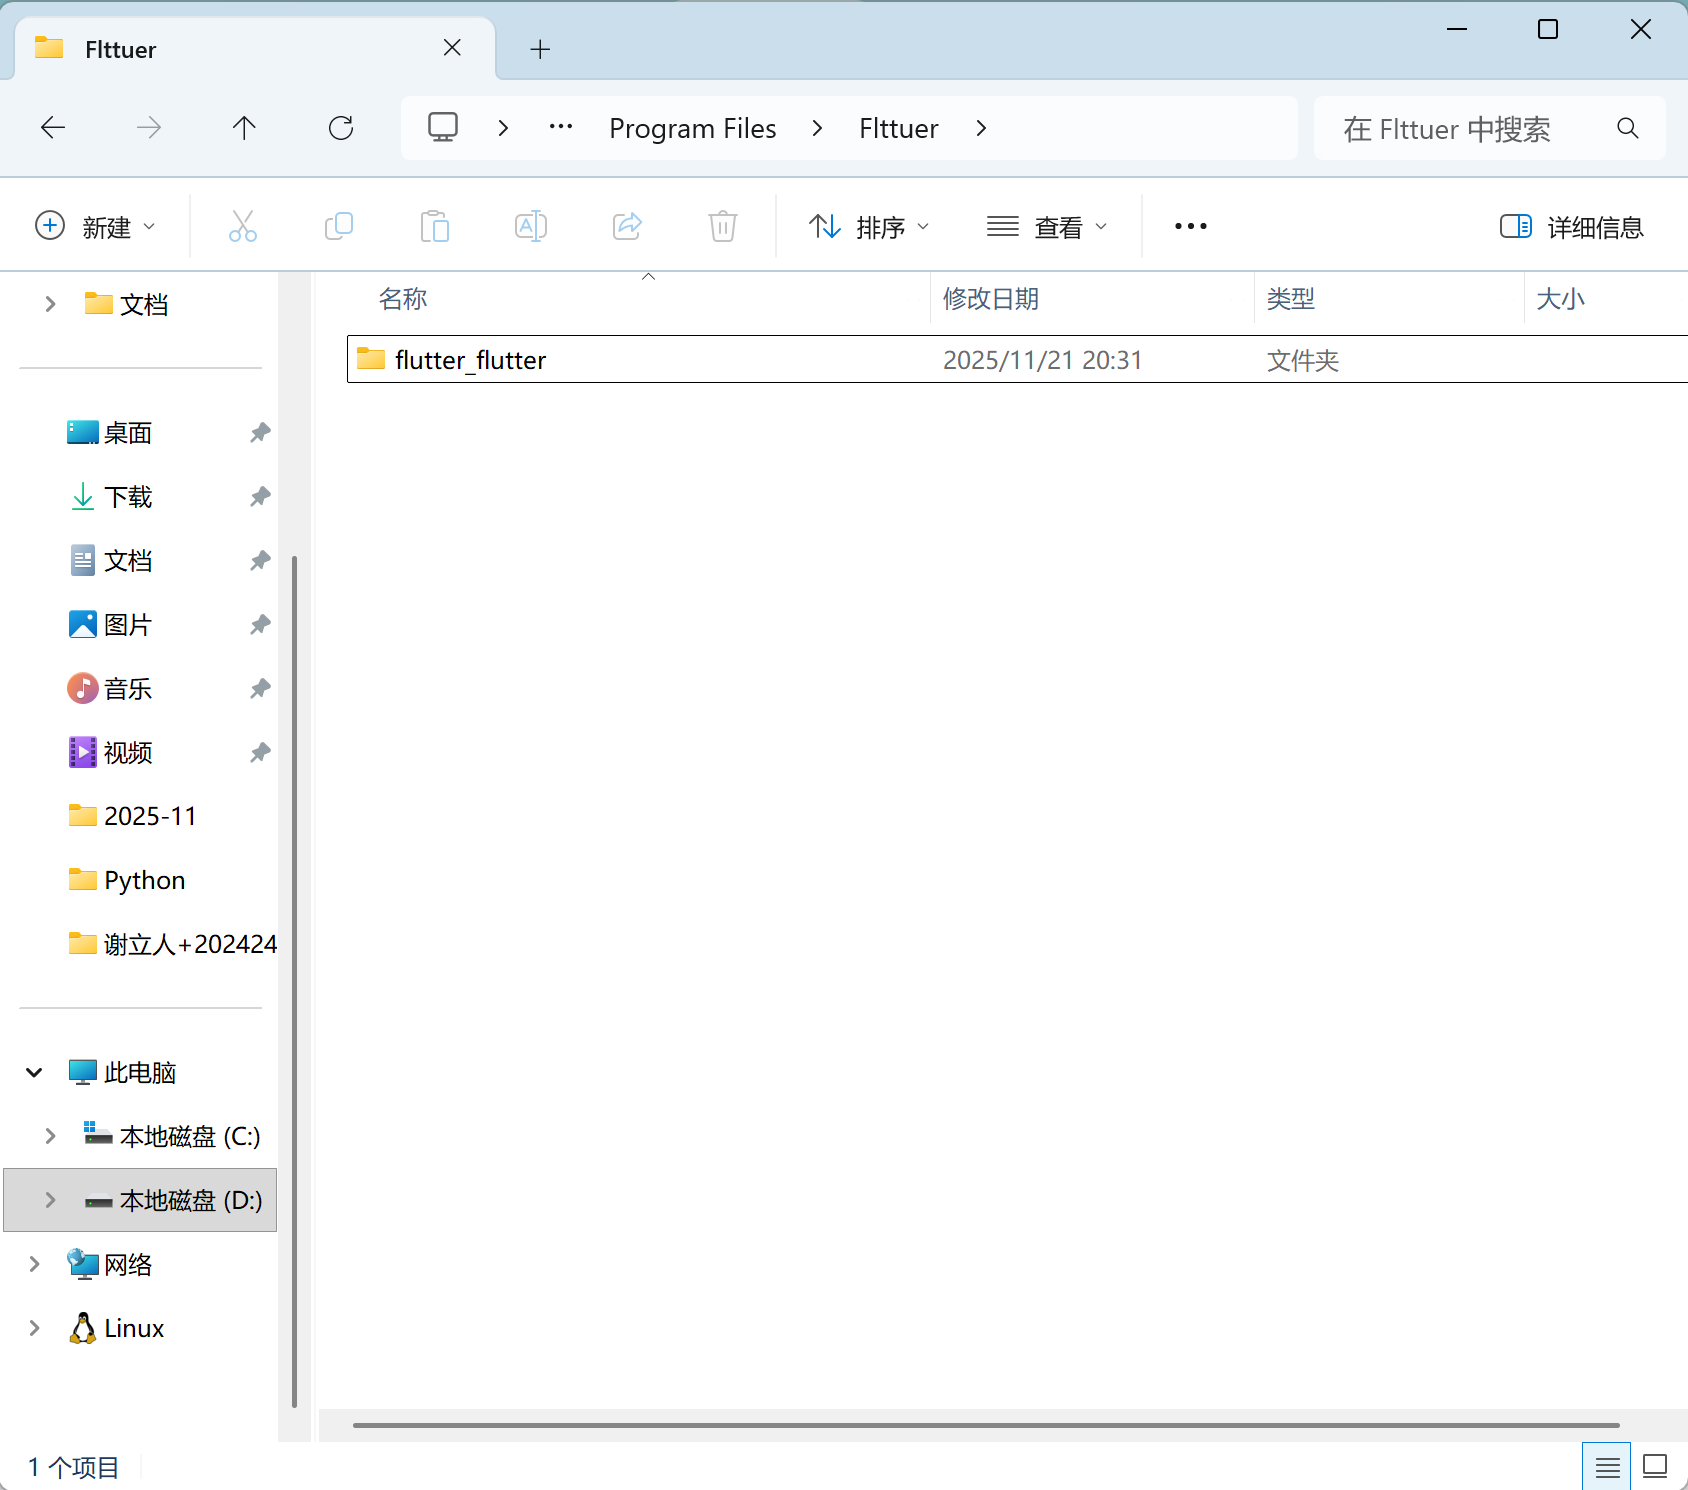
Task: Open a new tab with the plus button
Action: click(540, 48)
